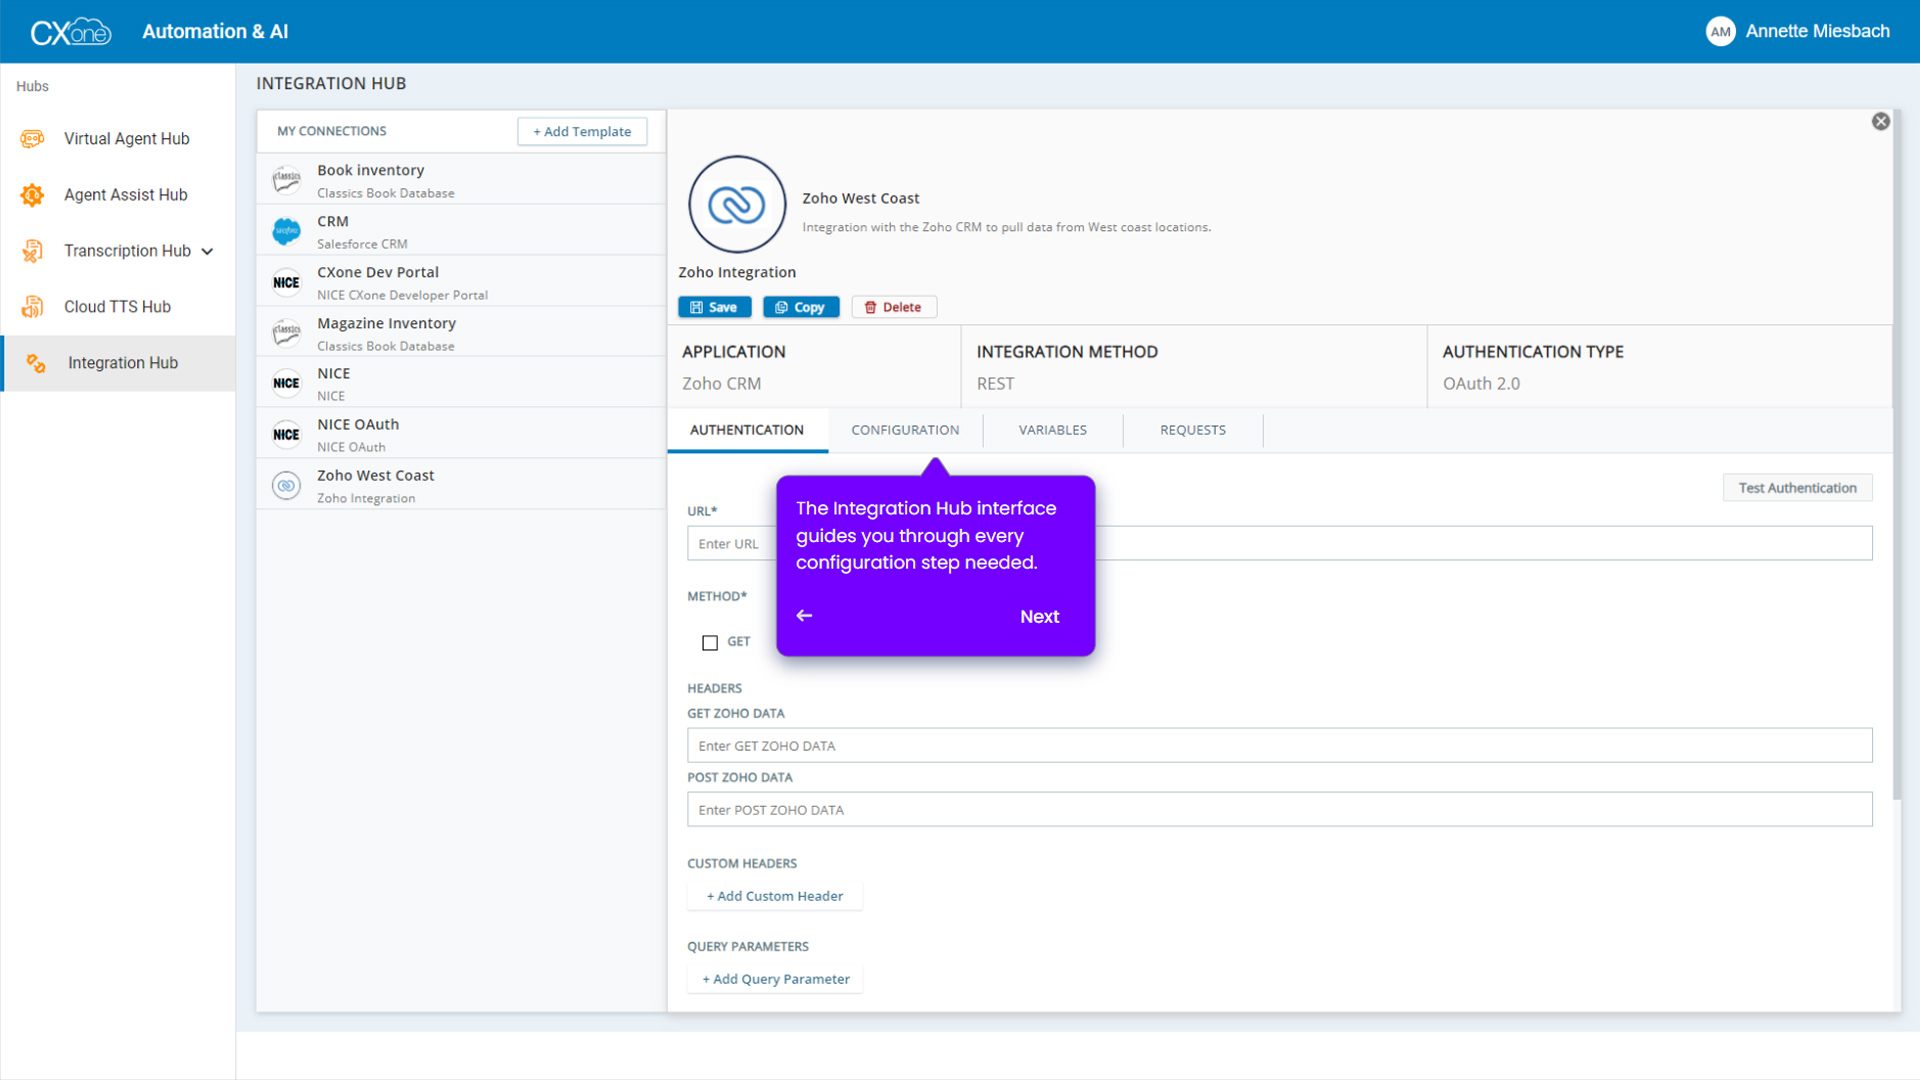Save the Zoho West Coast integration
The height and width of the screenshot is (1080, 1920).
click(714, 306)
